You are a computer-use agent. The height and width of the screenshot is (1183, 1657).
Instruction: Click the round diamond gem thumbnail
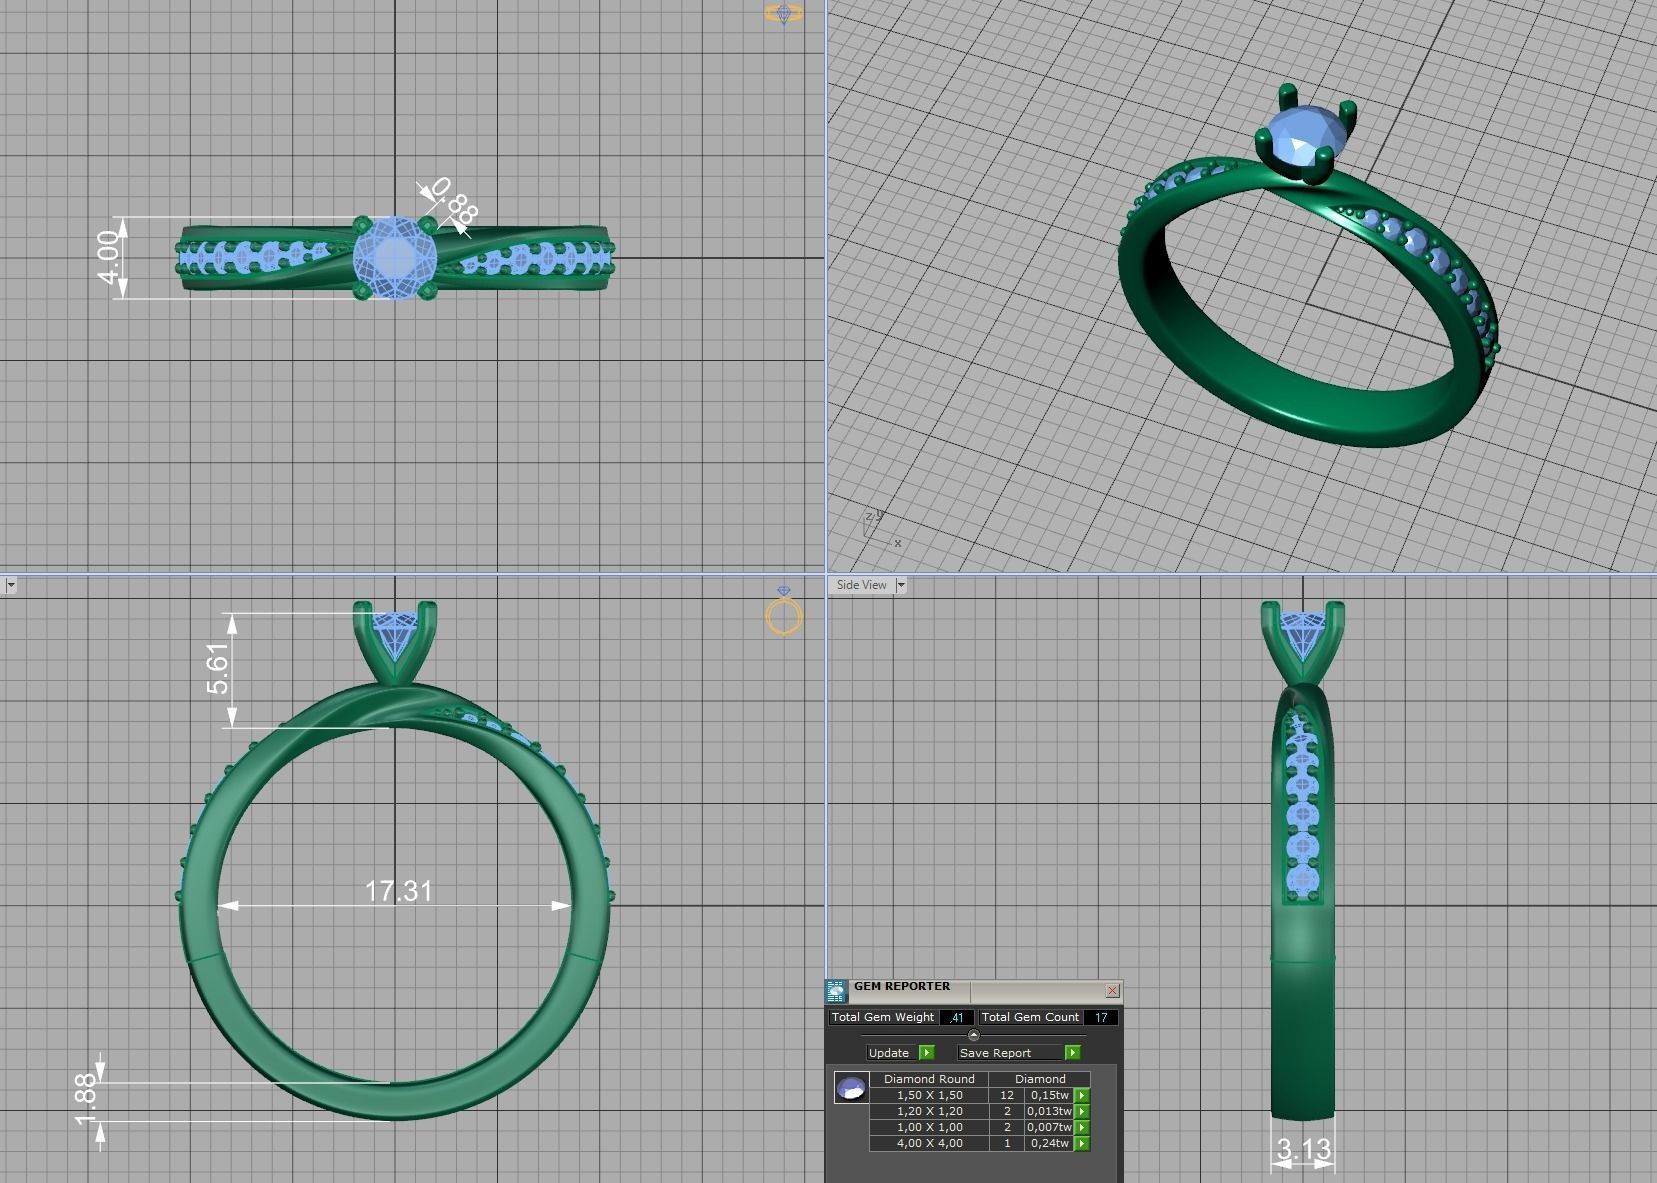(x=851, y=1088)
